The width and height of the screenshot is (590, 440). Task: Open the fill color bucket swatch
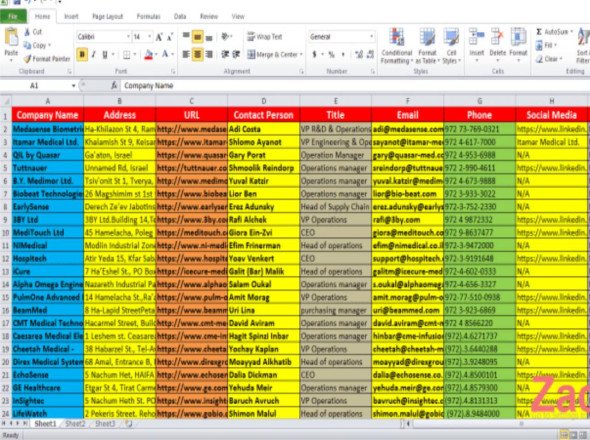tap(149, 55)
